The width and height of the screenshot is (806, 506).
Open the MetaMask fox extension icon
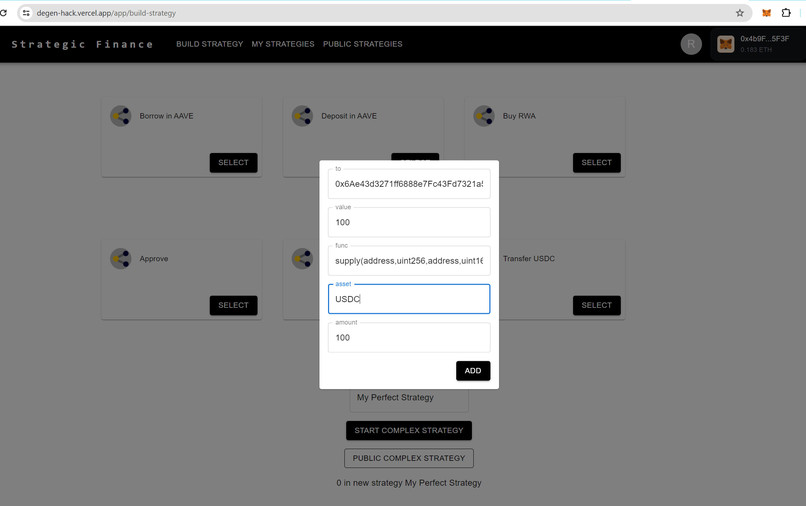[x=766, y=13]
